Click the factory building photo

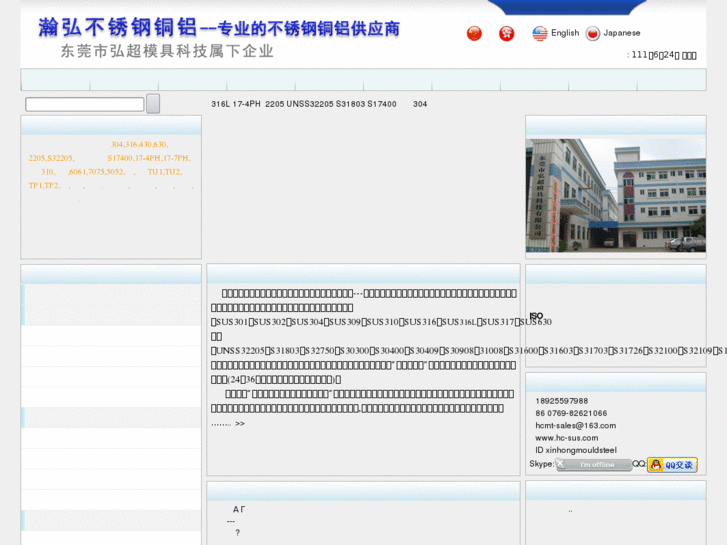616,195
